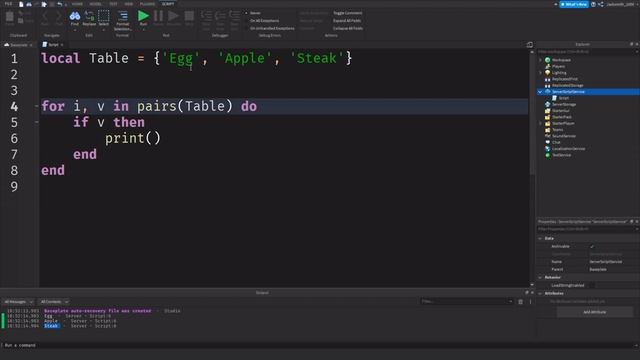The image size is (640, 360).
Task: Click the Format Selection icon
Action: coord(122,16)
